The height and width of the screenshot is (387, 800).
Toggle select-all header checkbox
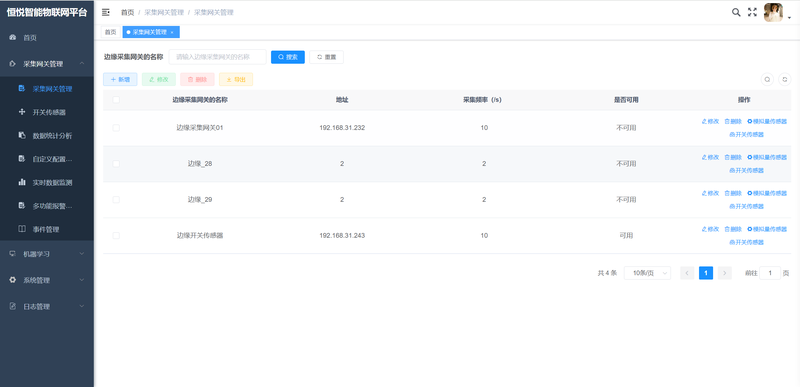[116, 100]
